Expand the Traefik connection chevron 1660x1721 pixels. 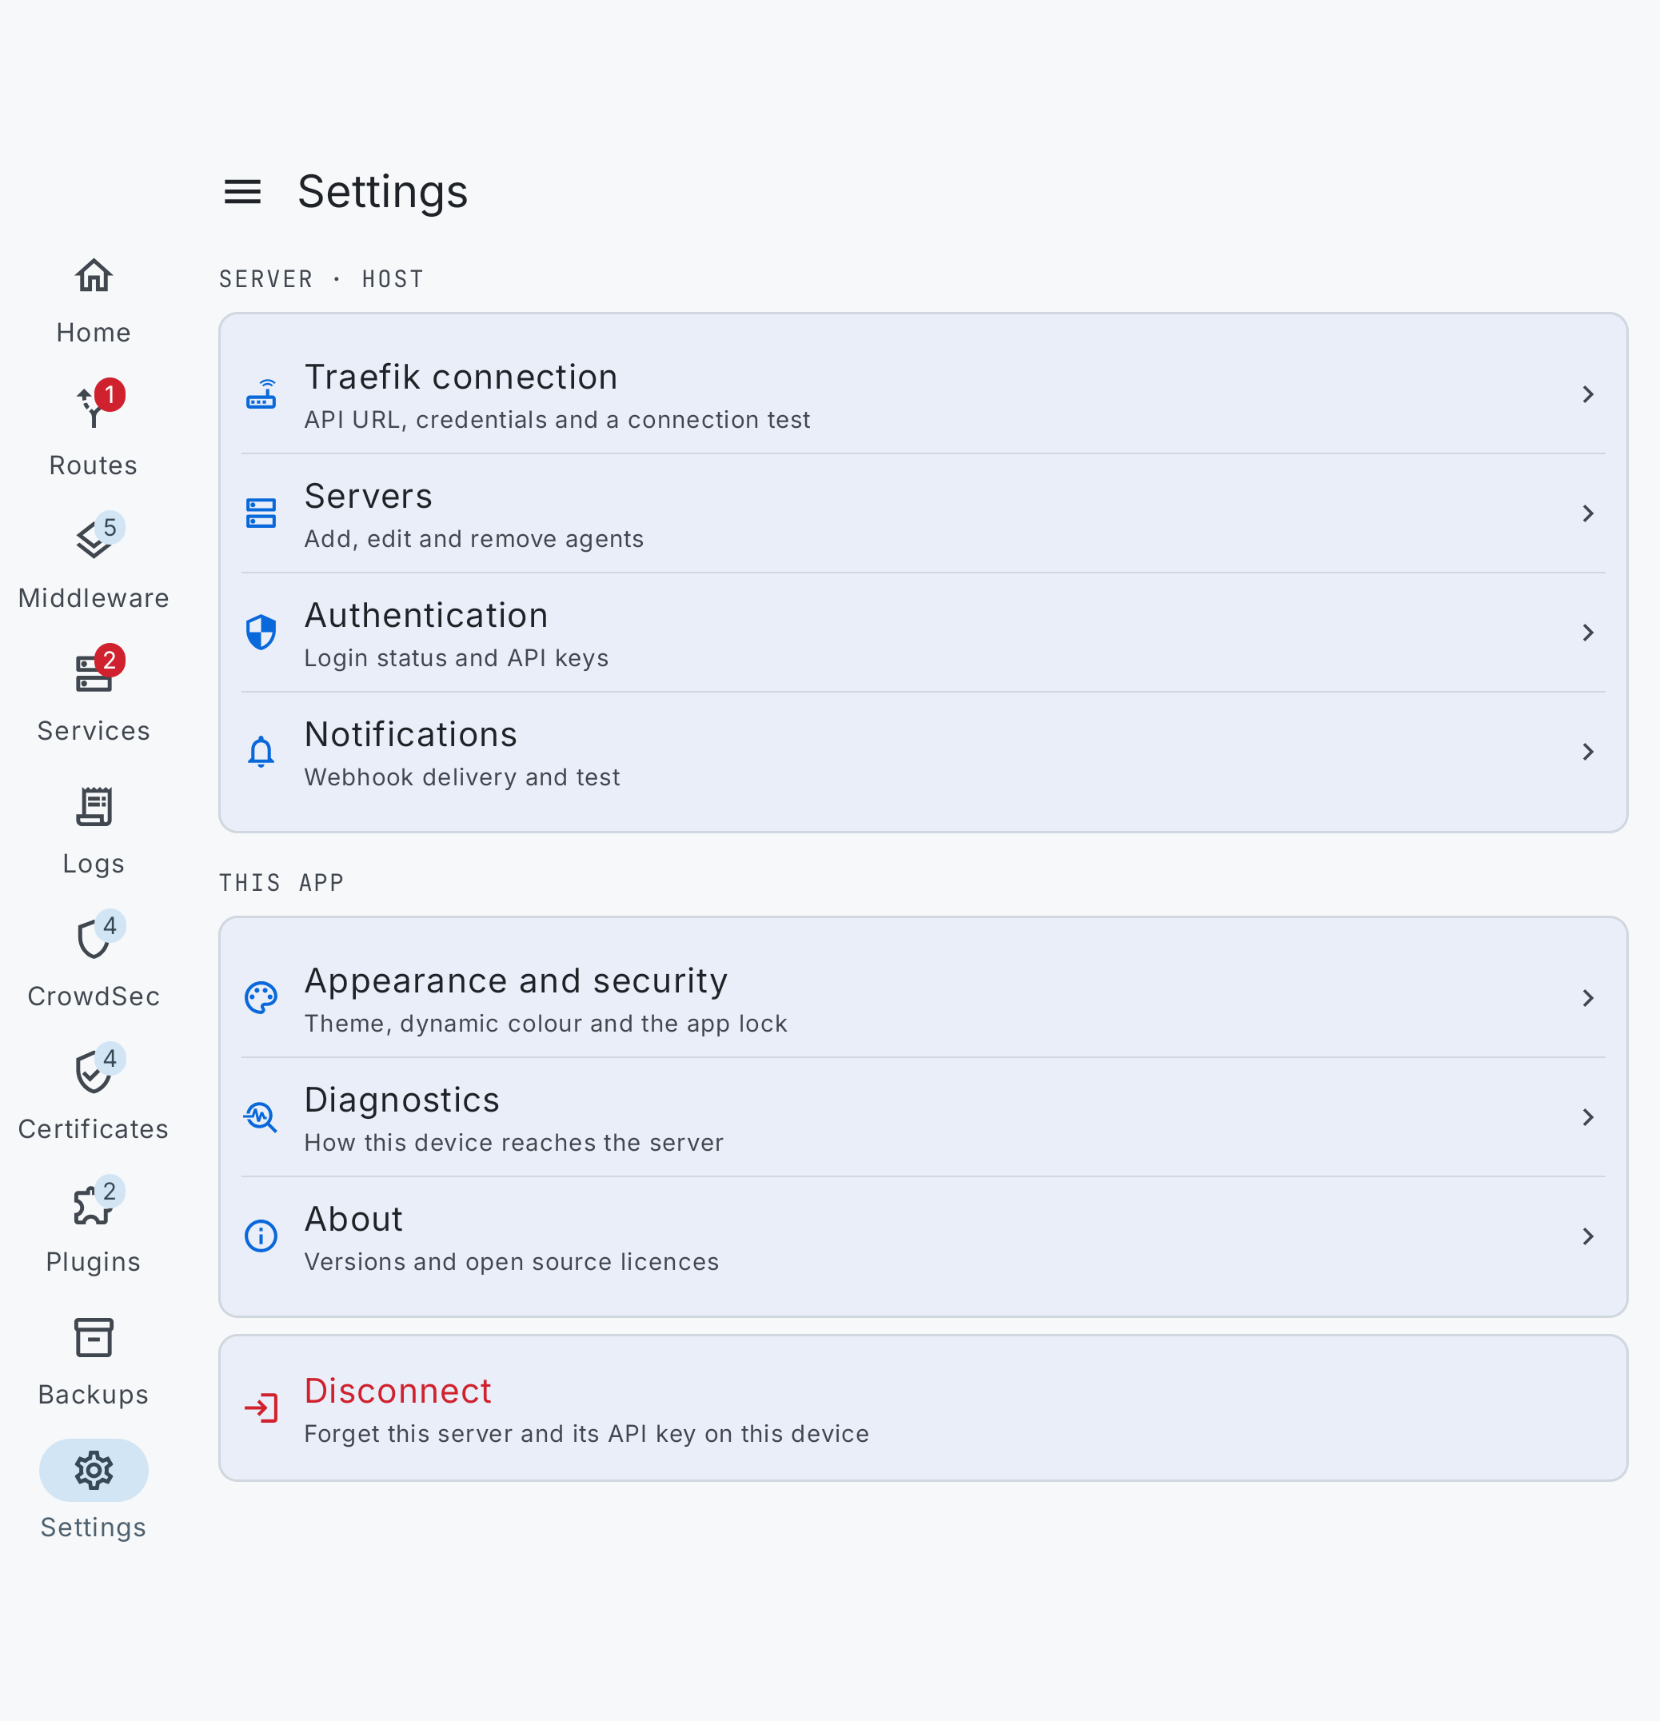(x=1587, y=394)
